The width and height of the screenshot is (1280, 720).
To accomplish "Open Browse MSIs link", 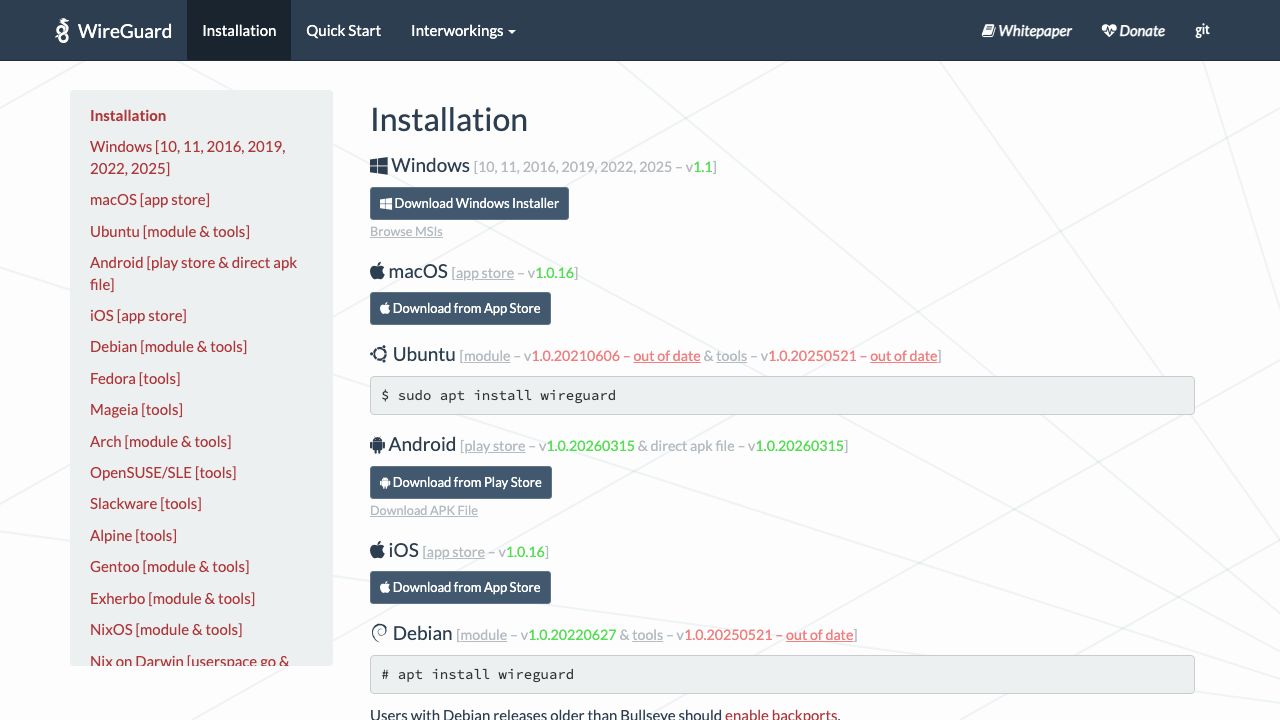I will pyautogui.click(x=406, y=232).
